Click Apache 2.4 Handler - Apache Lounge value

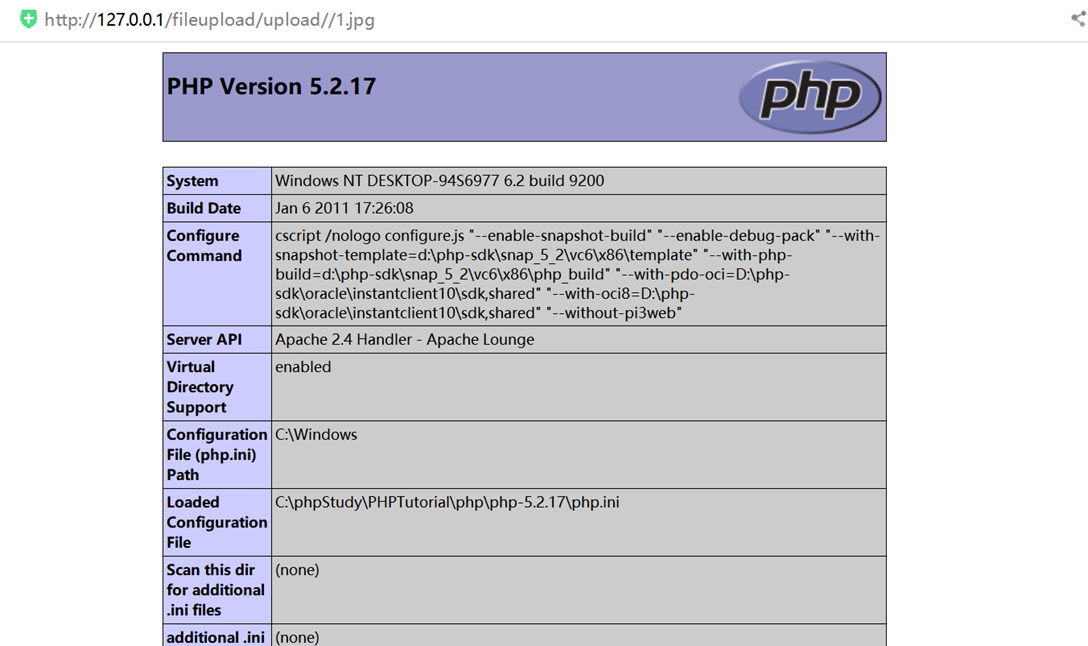point(405,340)
